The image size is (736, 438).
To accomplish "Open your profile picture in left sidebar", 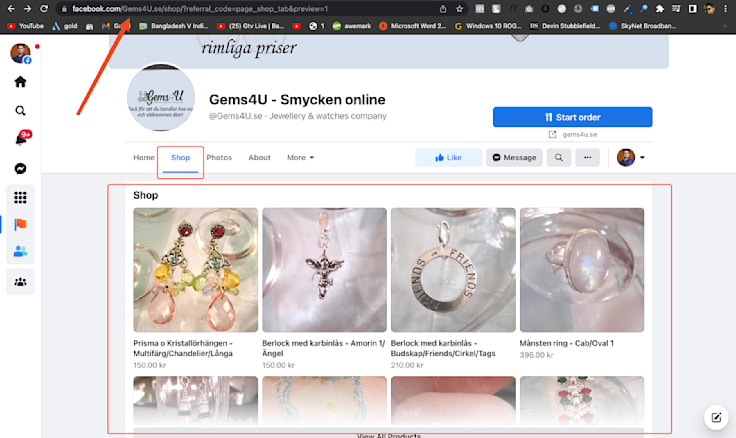I will tap(20, 53).
